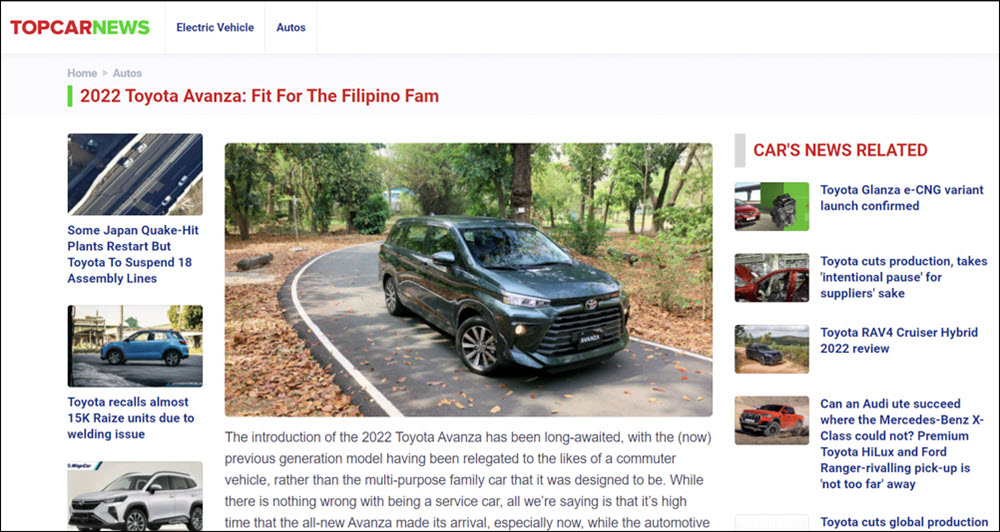Open Toyota 'intentional pause' production story

point(904,277)
